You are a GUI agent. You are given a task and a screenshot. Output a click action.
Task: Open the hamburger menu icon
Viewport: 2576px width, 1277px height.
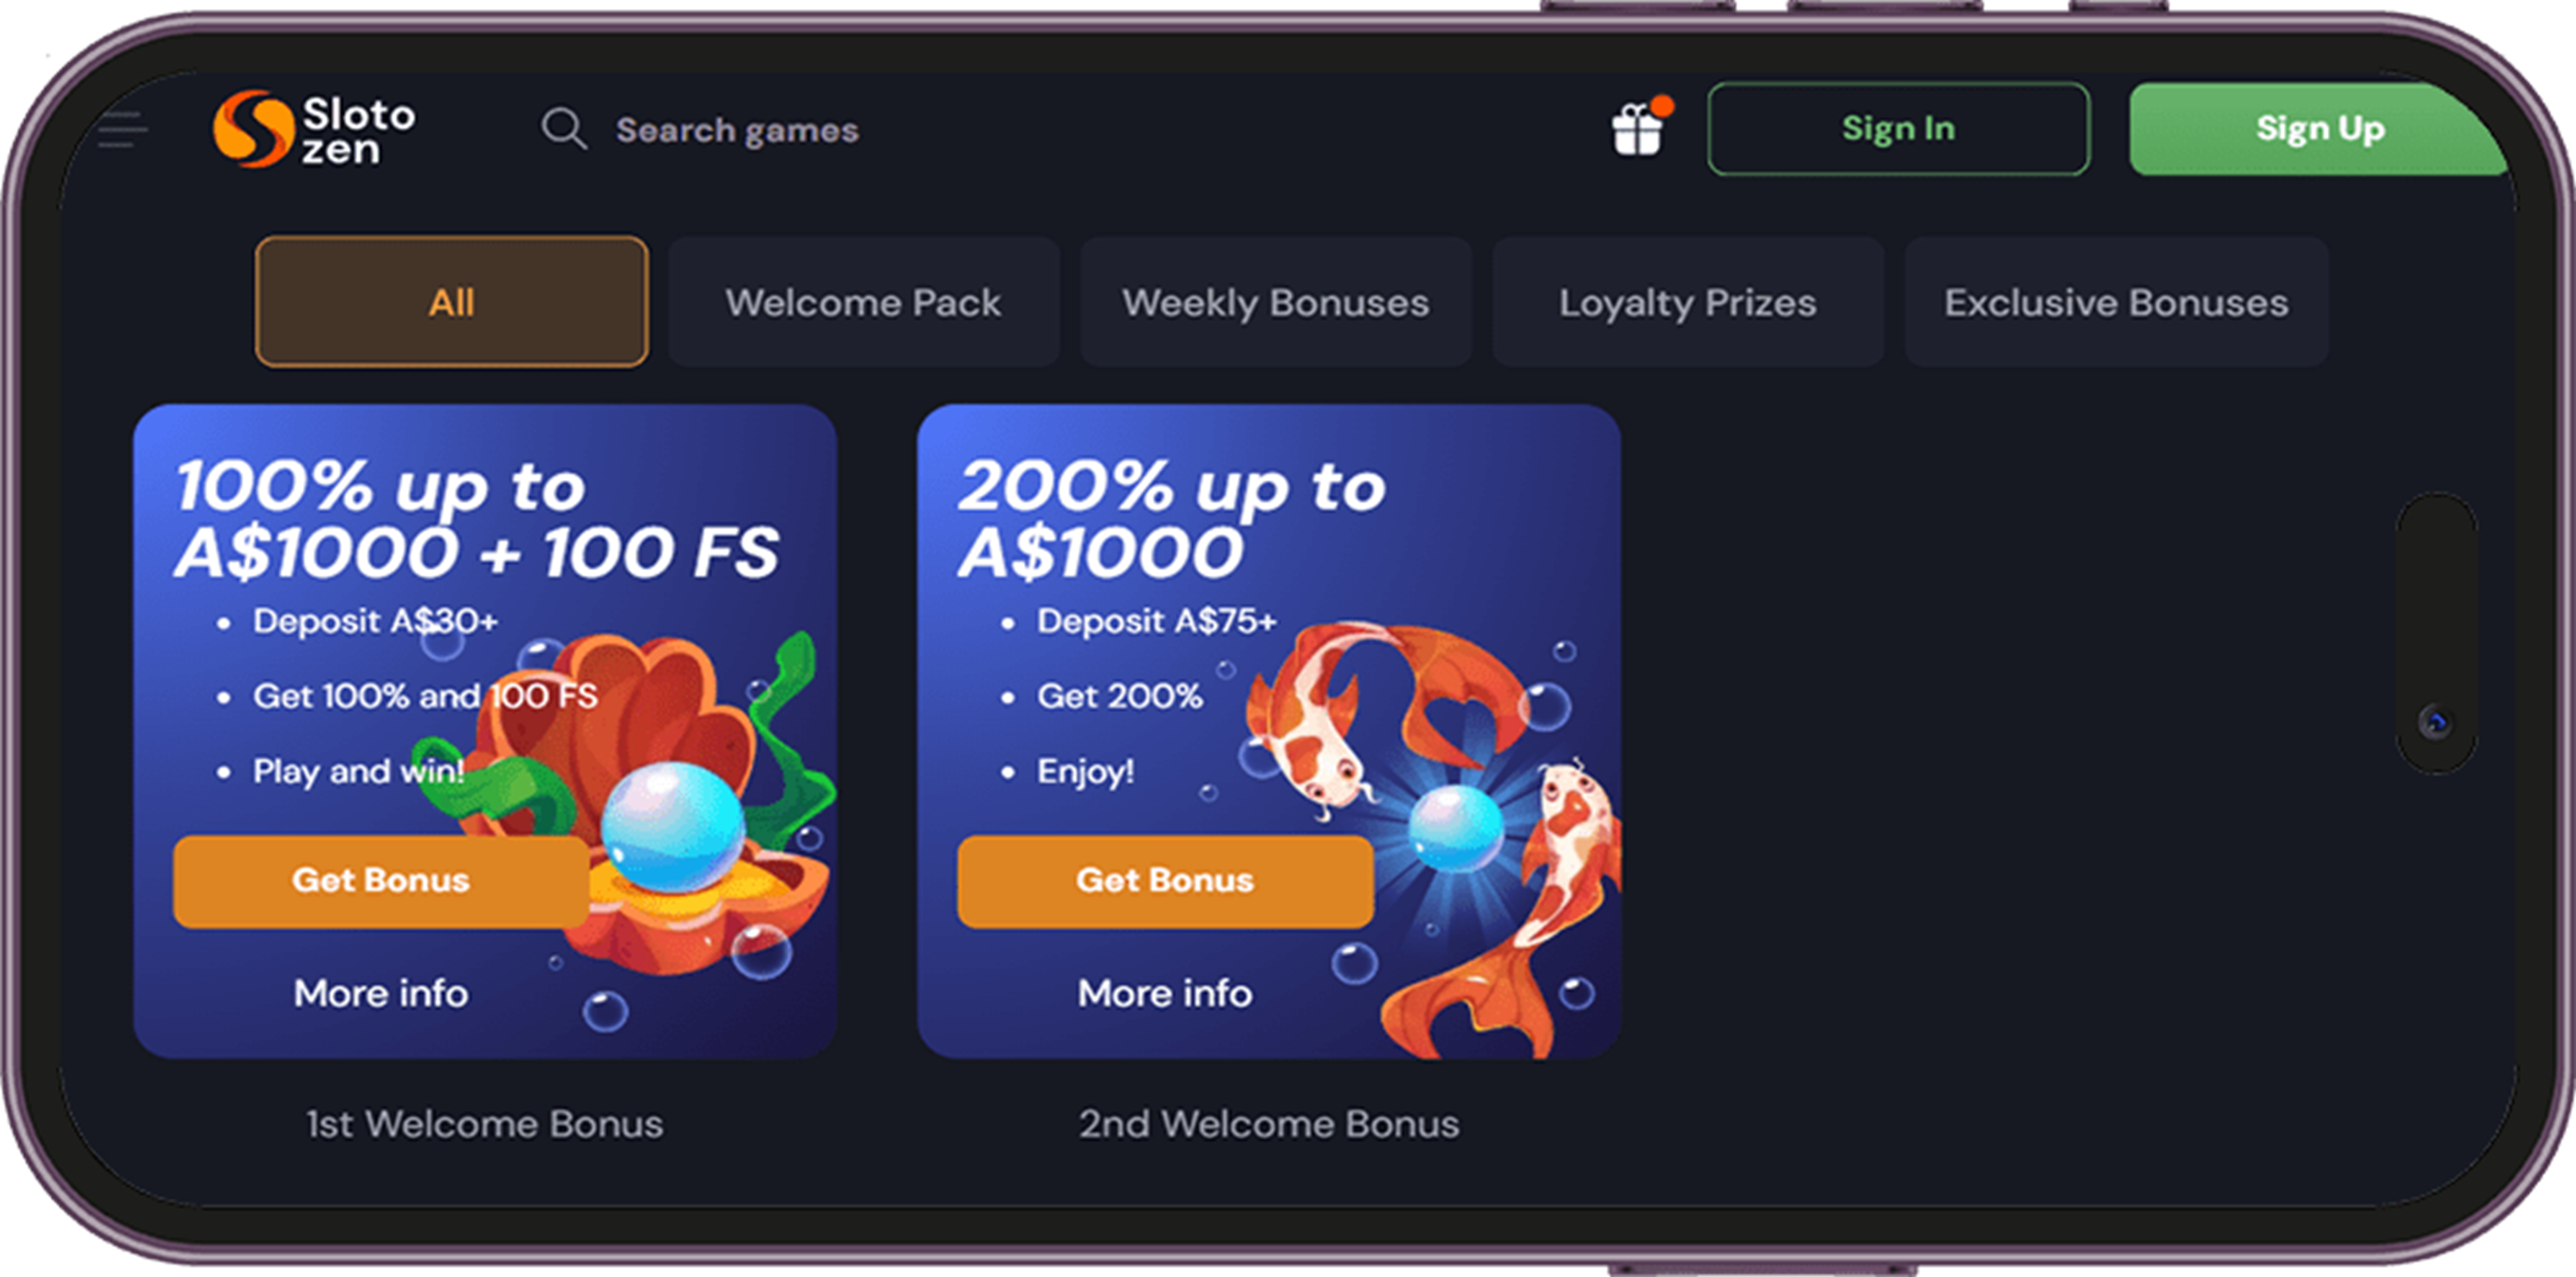(x=123, y=130)
